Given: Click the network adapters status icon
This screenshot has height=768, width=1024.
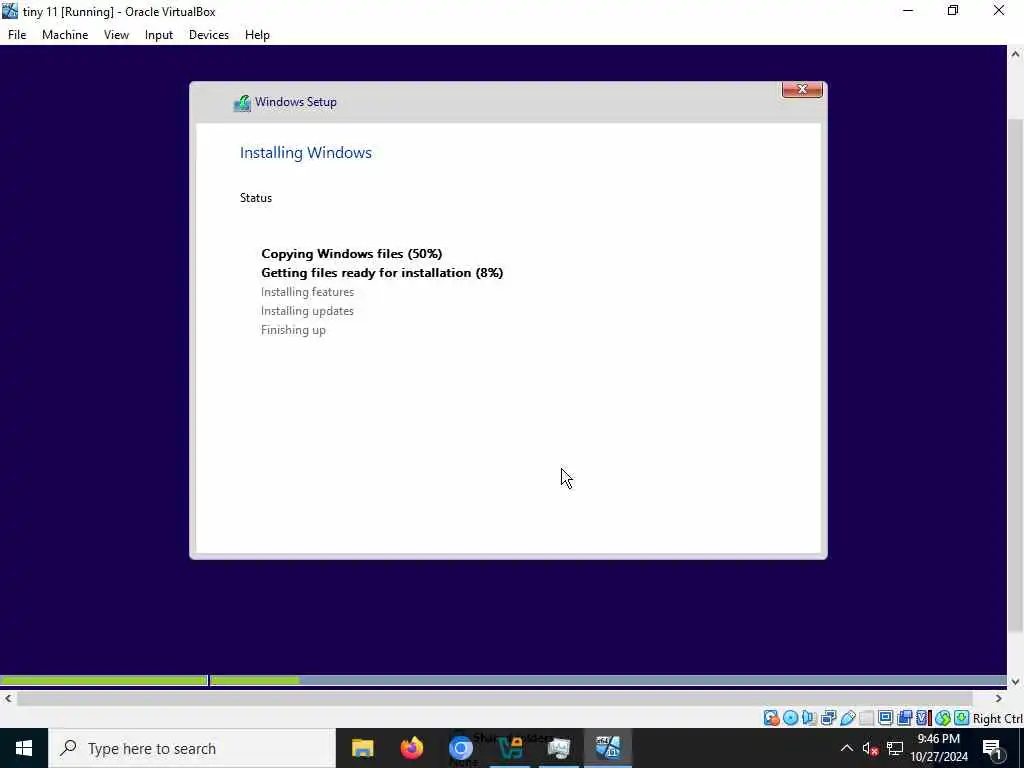Looking at the screenshot, I should click(x=828, y=718).
